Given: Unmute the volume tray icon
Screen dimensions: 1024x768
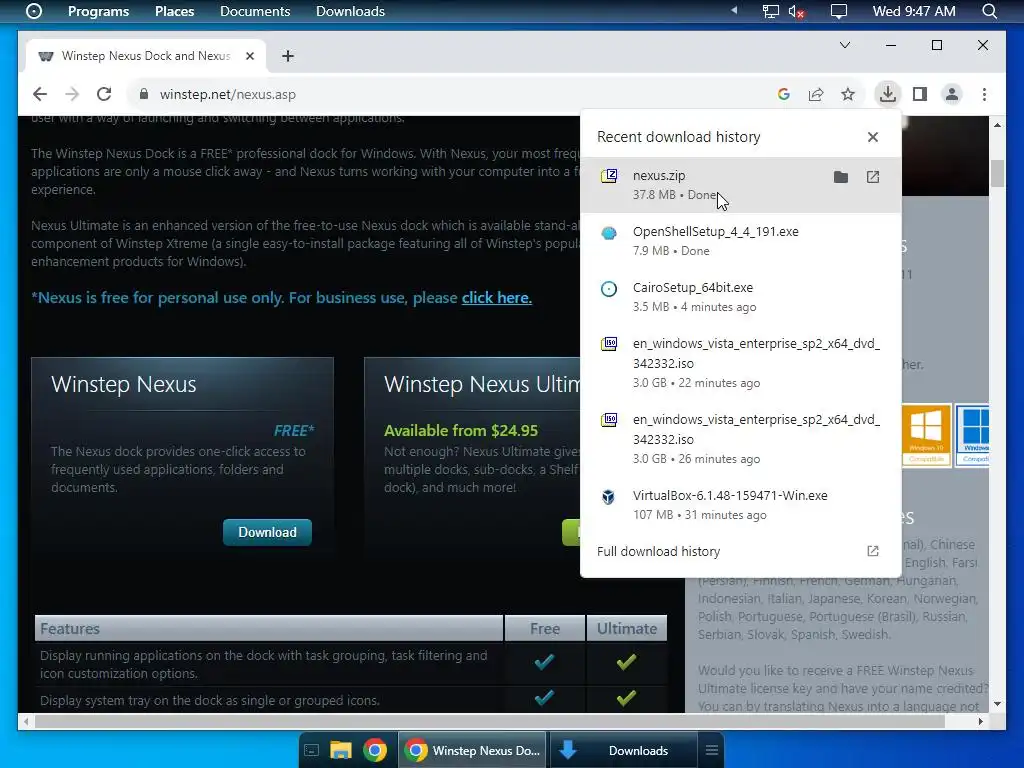Looking at the screenshot, I should coord(796,11).
